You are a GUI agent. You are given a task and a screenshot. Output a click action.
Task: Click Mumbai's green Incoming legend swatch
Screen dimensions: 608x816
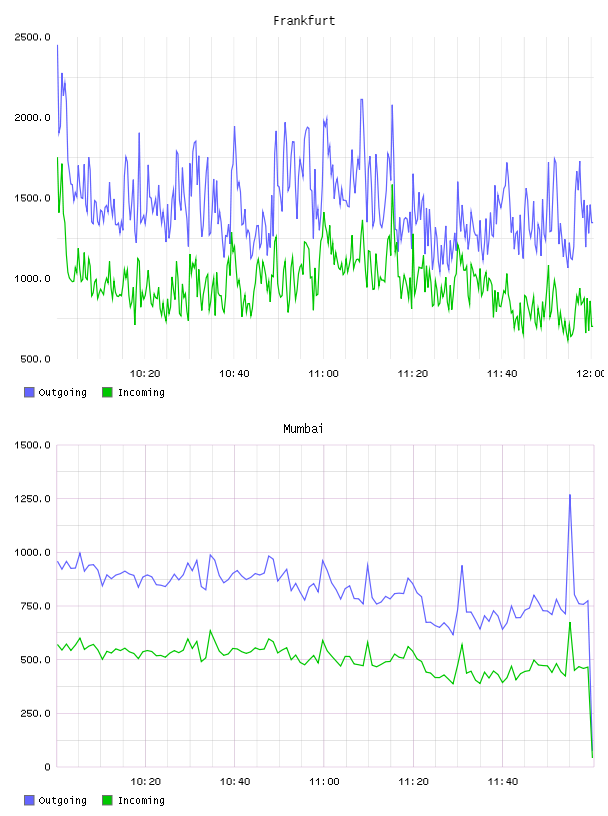pos(107,800)
